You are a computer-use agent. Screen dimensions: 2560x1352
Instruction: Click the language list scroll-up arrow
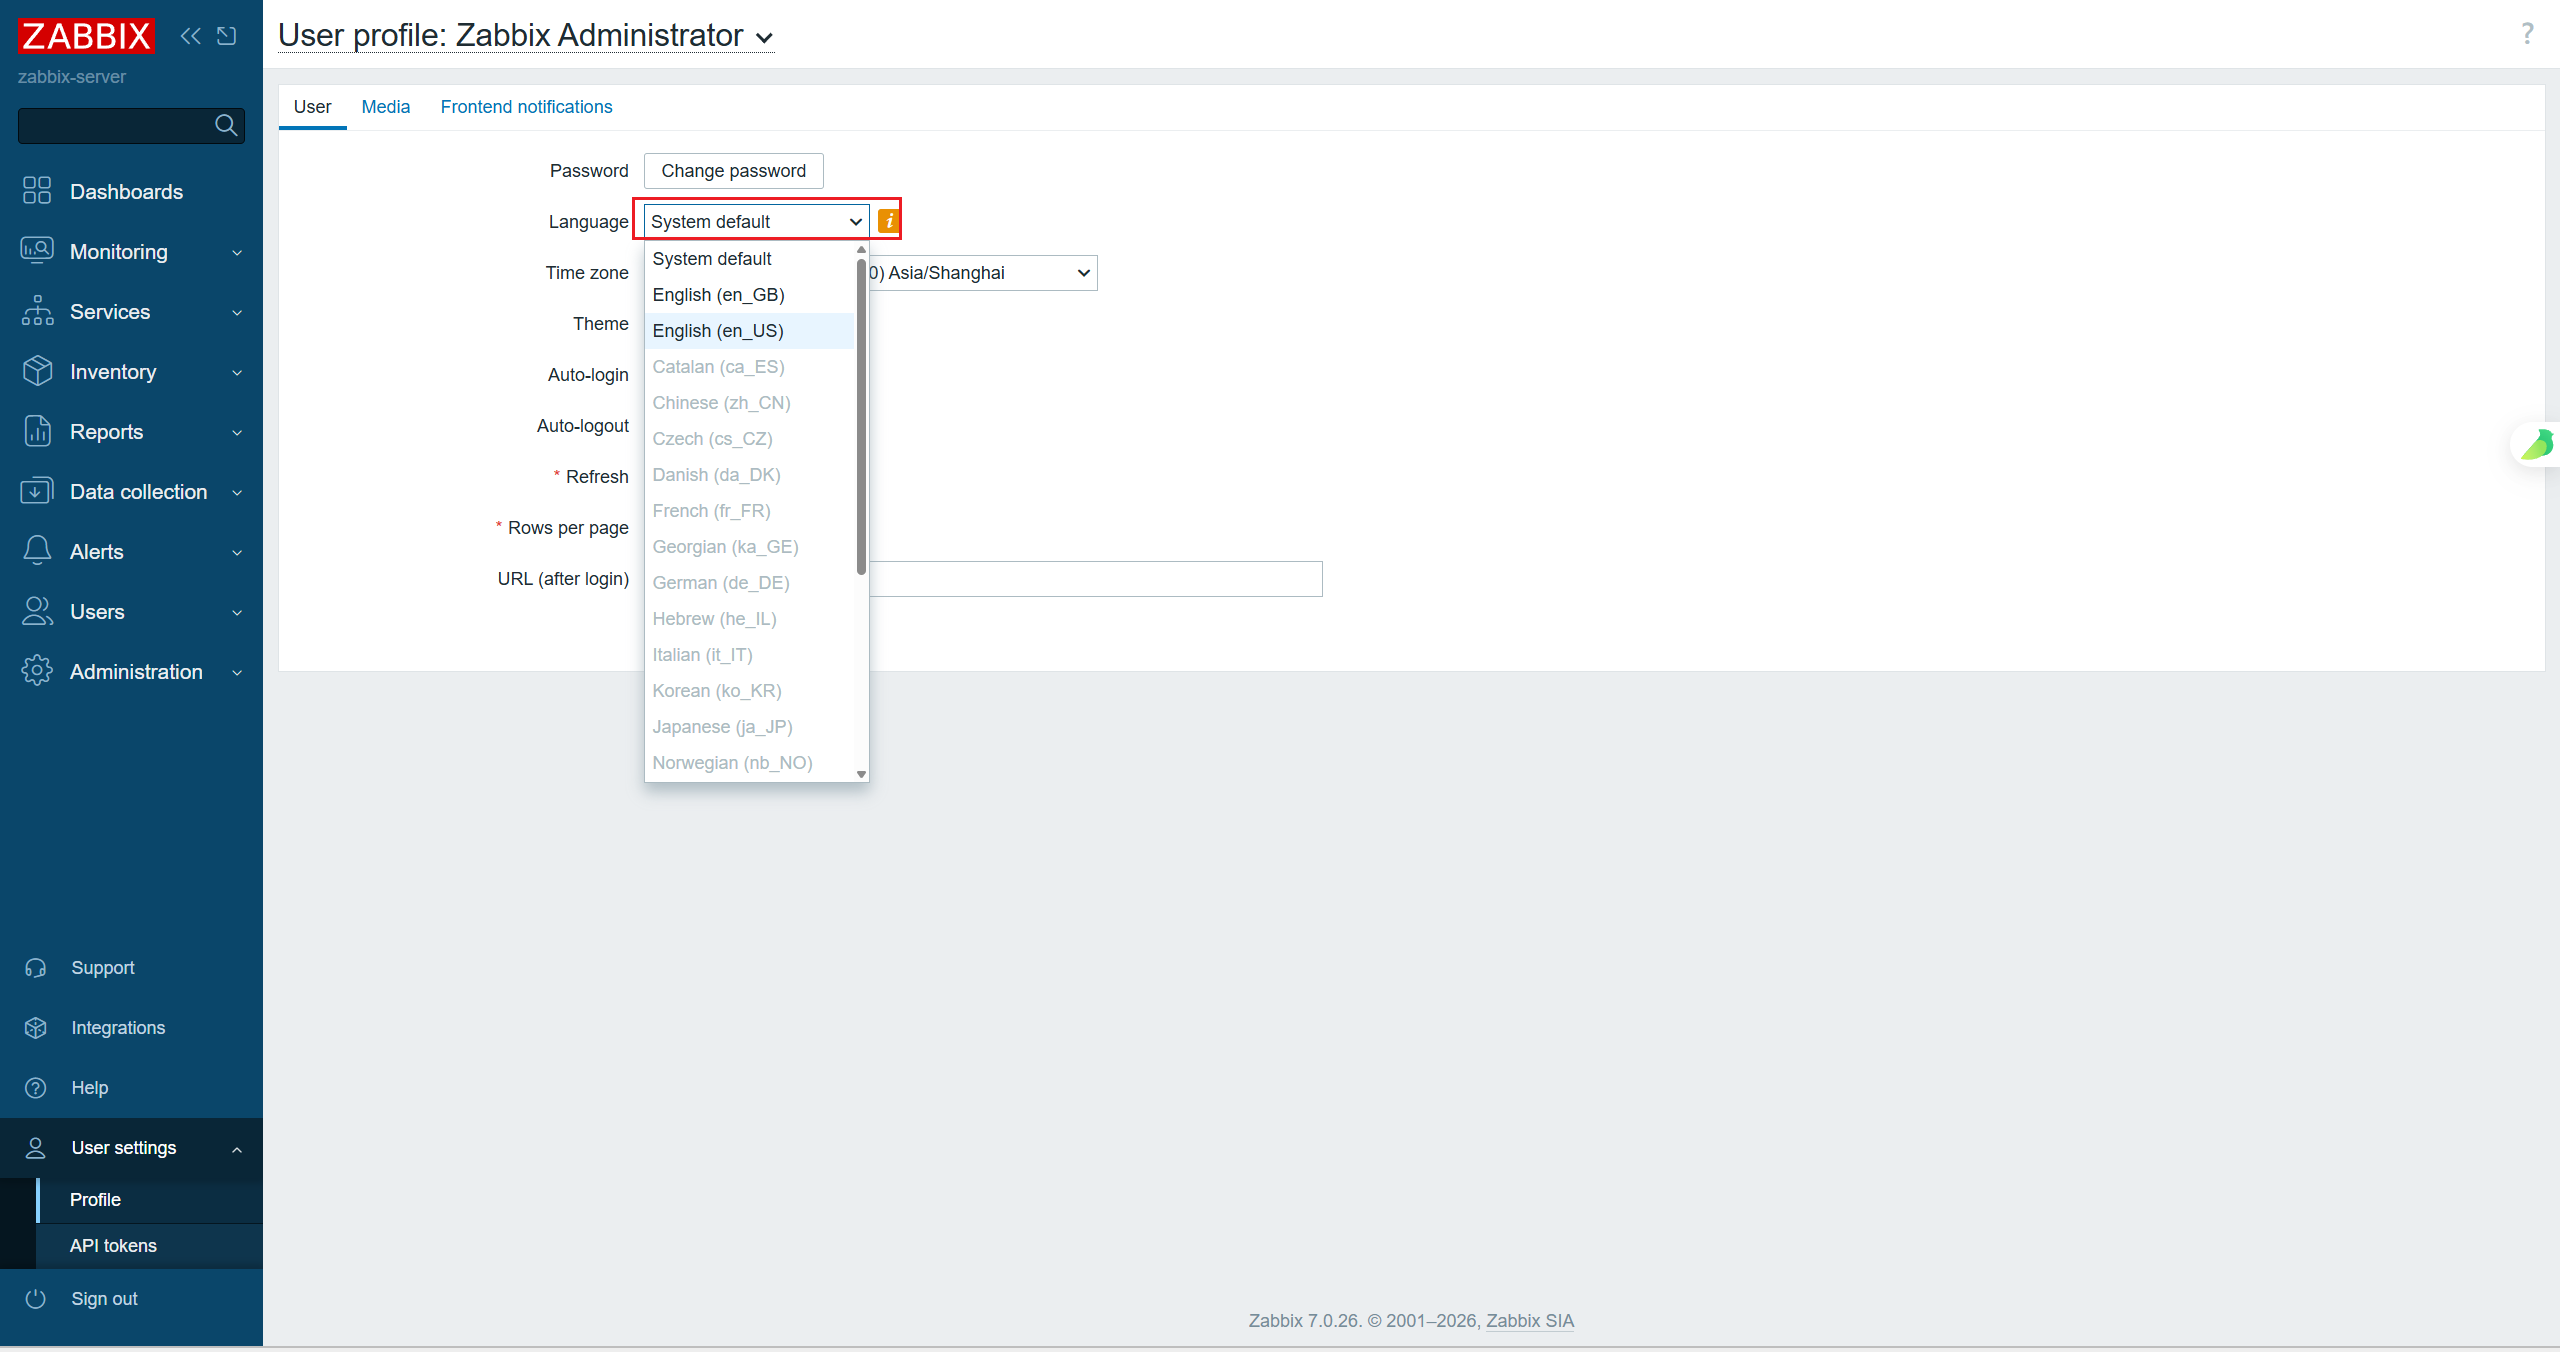pyautogui.click(x=861, y=250)
